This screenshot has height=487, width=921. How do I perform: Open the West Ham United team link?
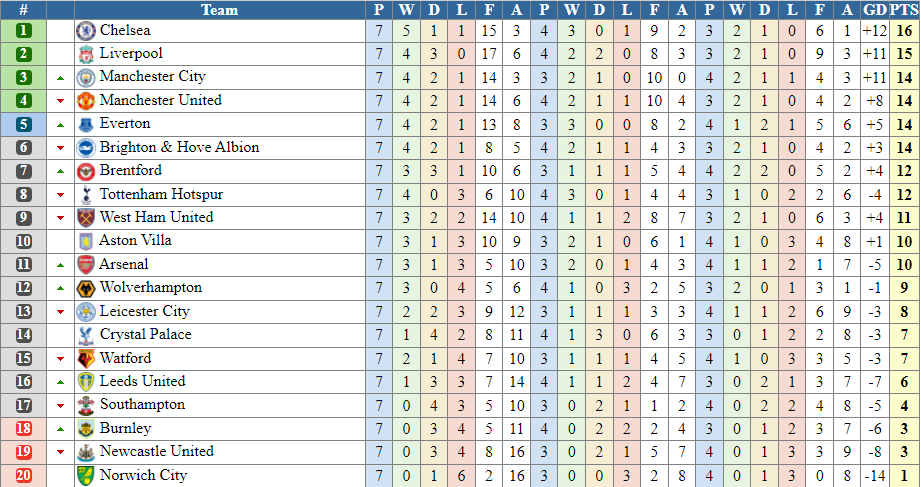pyautogui.click(x=156, y=217)
